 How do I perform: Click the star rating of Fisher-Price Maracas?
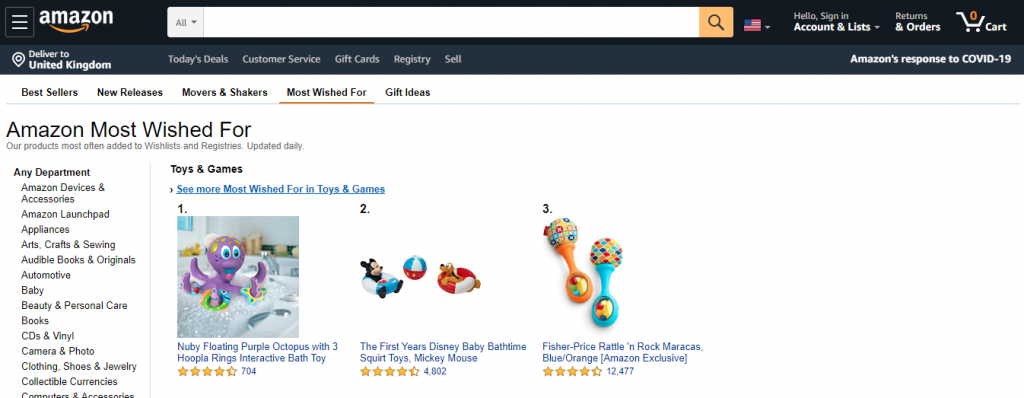[572, 371]
